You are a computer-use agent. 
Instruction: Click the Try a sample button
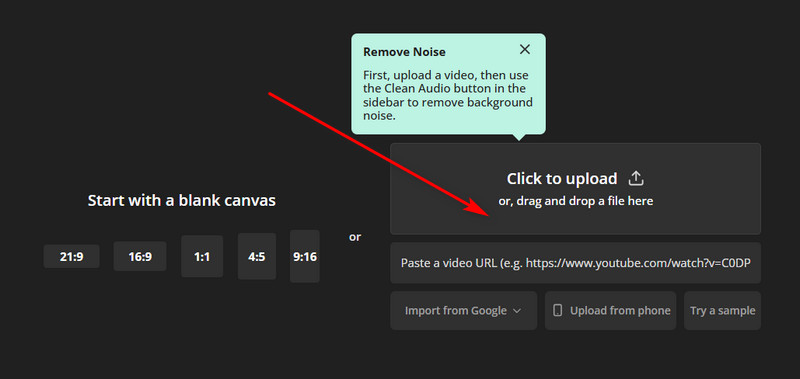point(722,311)
